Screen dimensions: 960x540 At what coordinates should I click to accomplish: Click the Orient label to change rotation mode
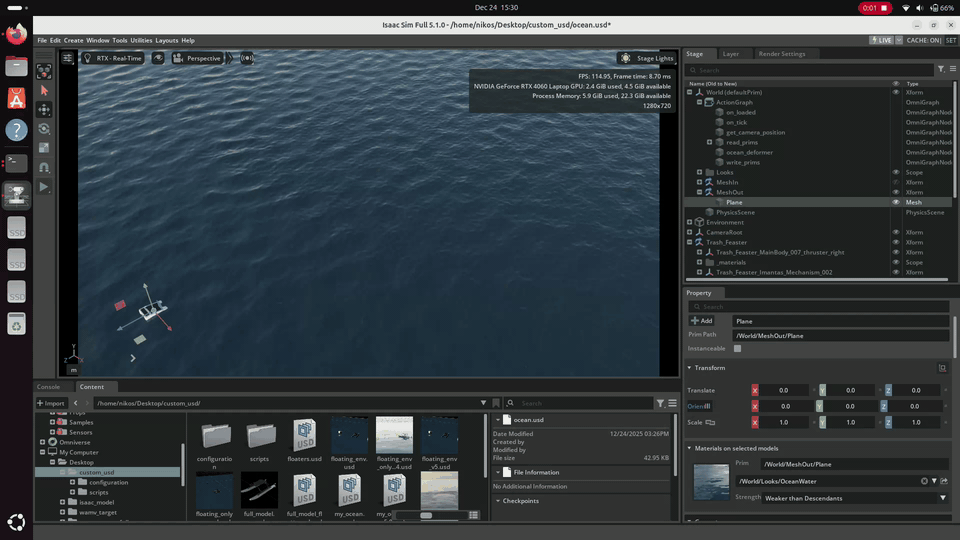point(699,407)
